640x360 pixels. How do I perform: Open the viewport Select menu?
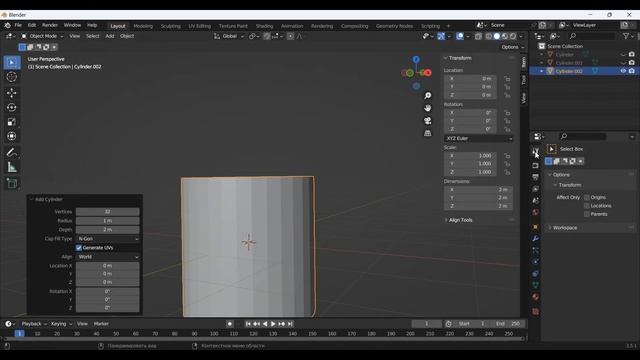[93, 36]
